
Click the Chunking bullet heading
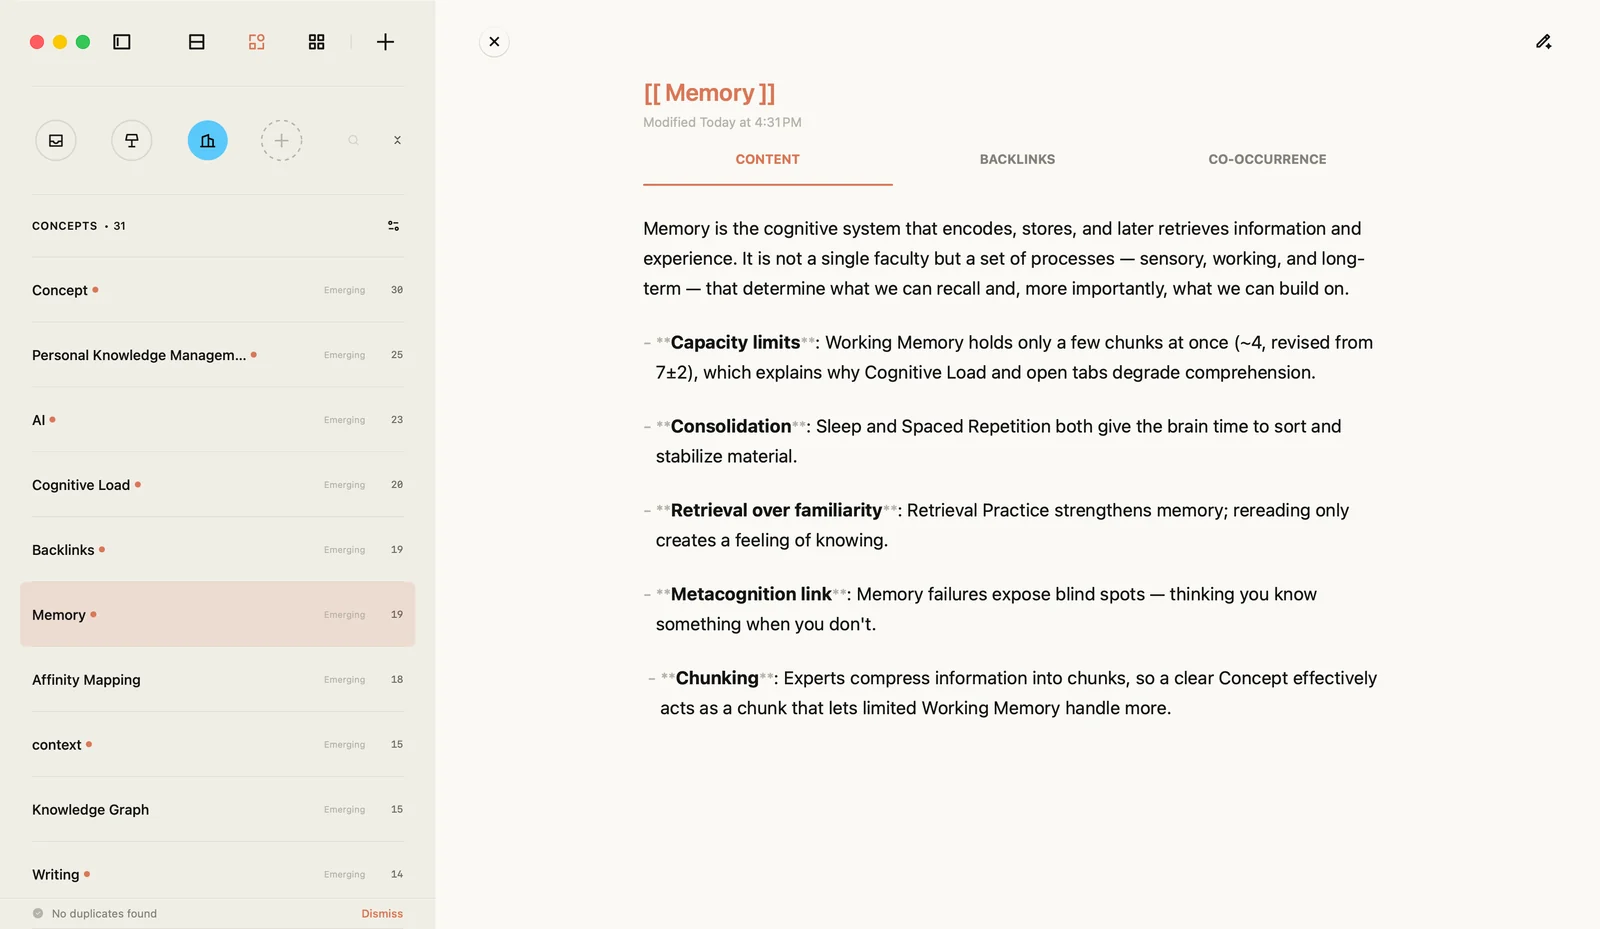717,679
